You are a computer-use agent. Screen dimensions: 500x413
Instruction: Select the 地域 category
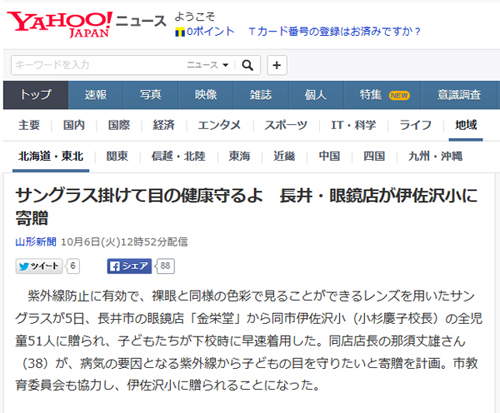point(466,125)
